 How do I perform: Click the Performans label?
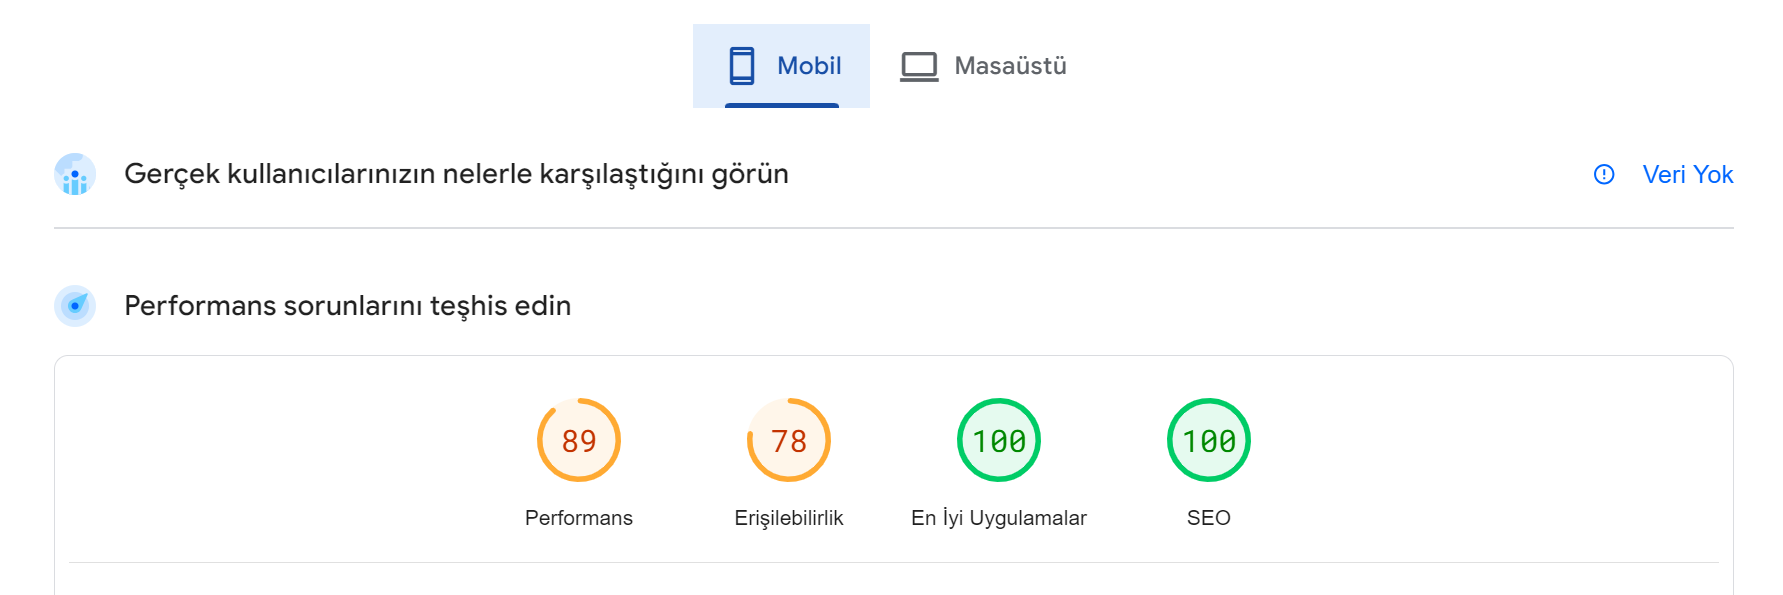(579, 518)
